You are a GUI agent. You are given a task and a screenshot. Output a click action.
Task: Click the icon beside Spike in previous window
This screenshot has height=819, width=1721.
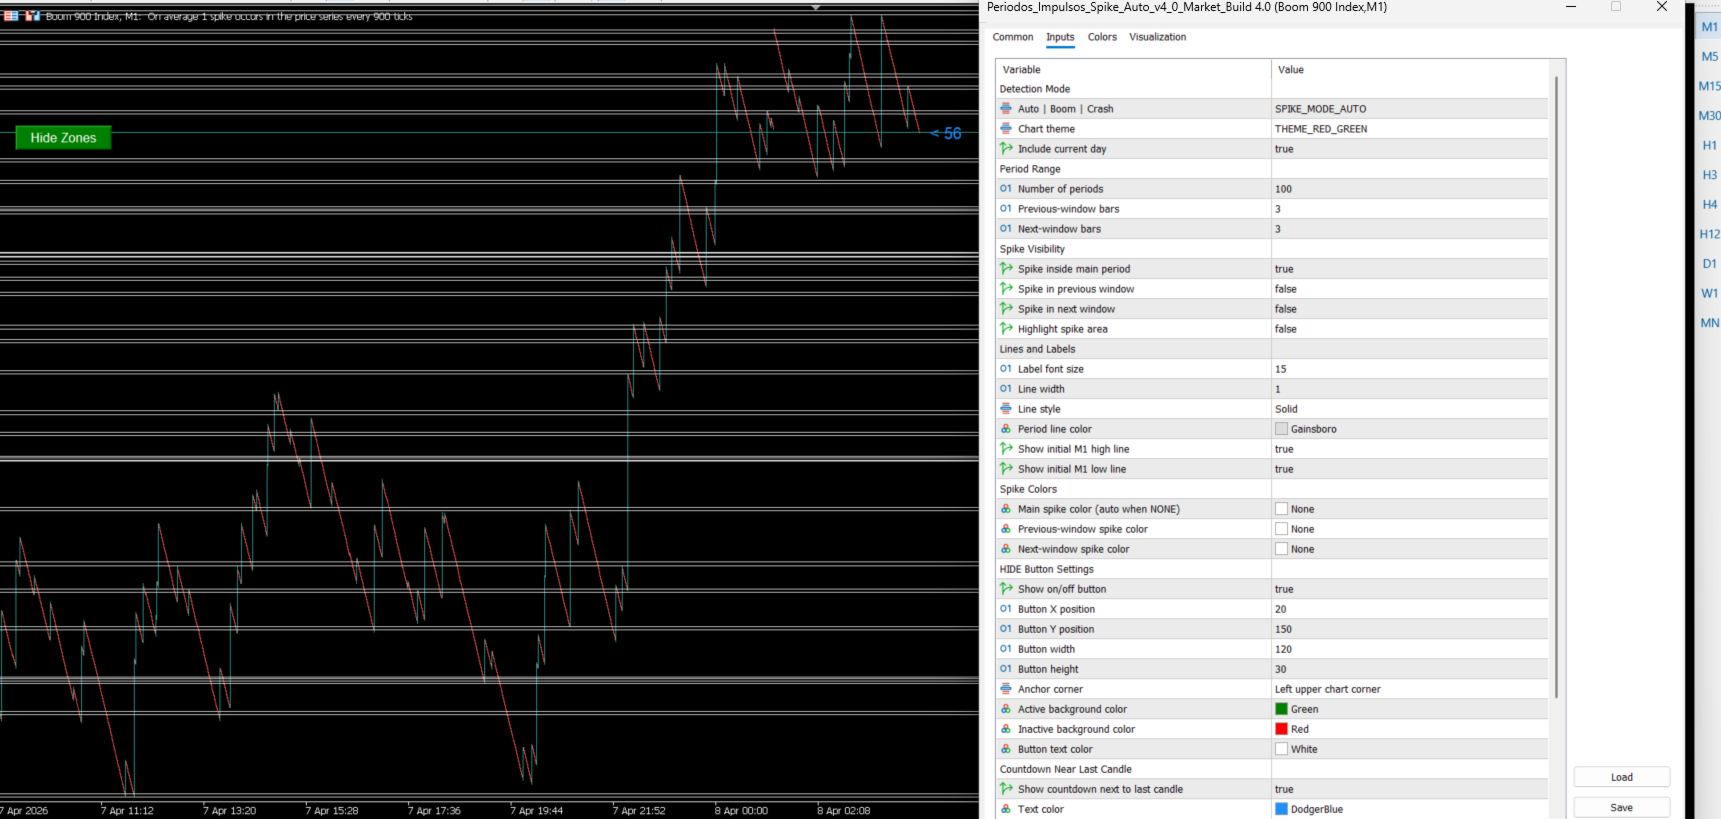[1006, 288]
